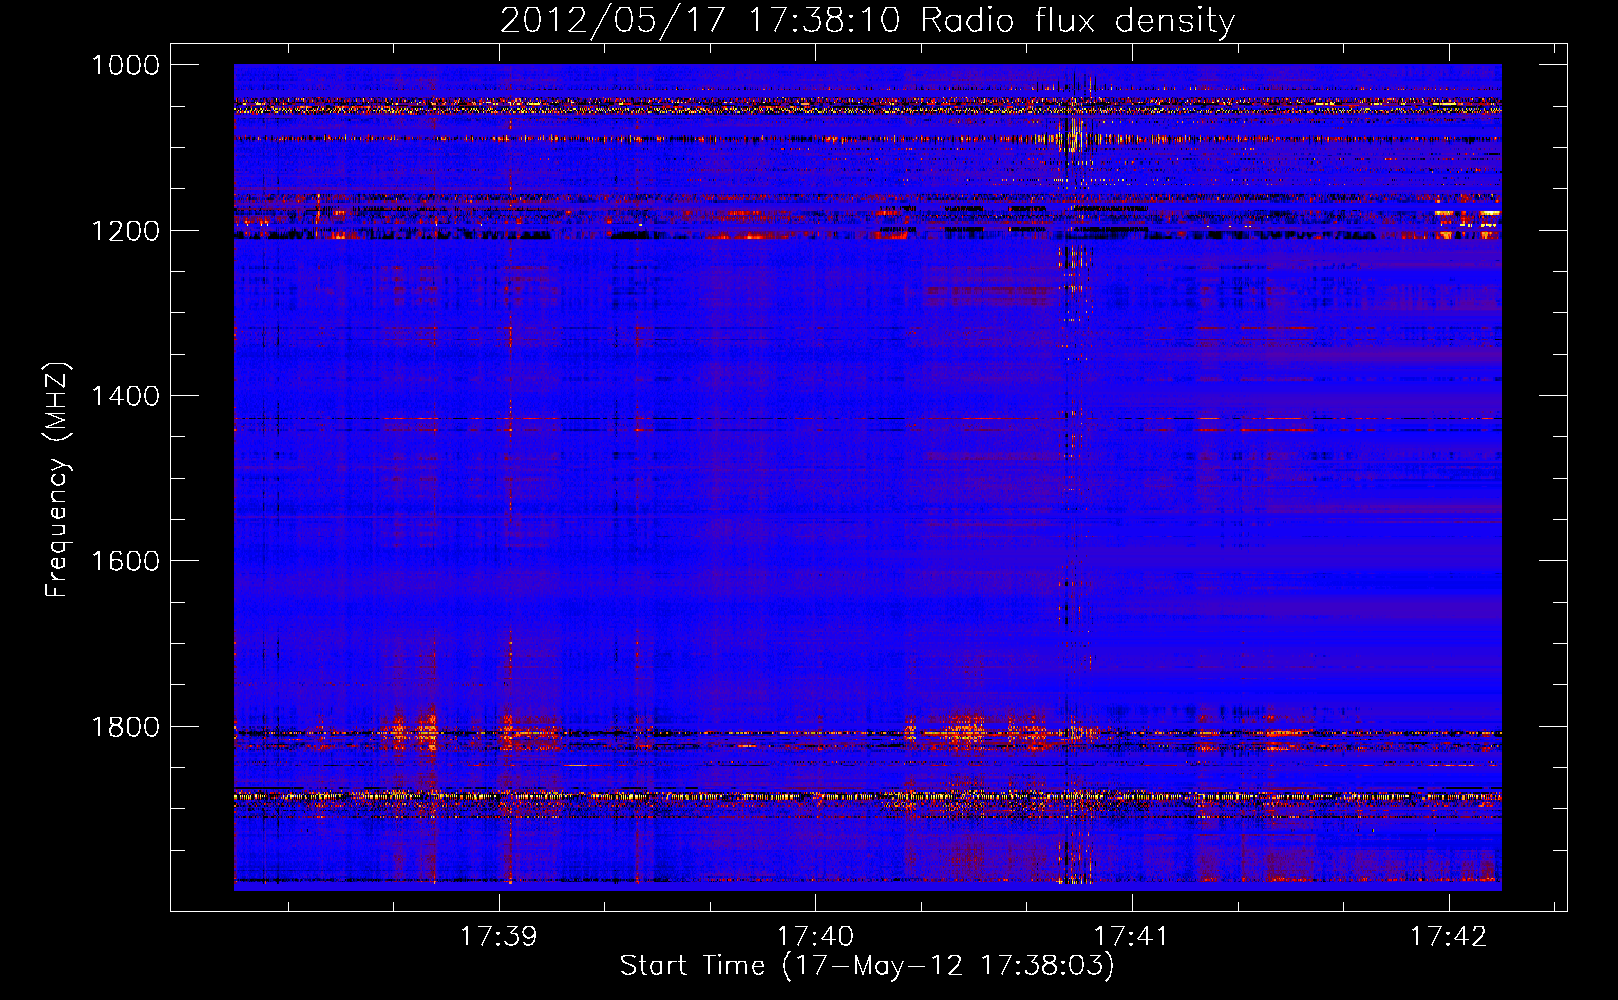1618x1000 pixels.
Task: Select the 1200 frequency tick label
Action: pyautogui.click(x=125, y=231)
